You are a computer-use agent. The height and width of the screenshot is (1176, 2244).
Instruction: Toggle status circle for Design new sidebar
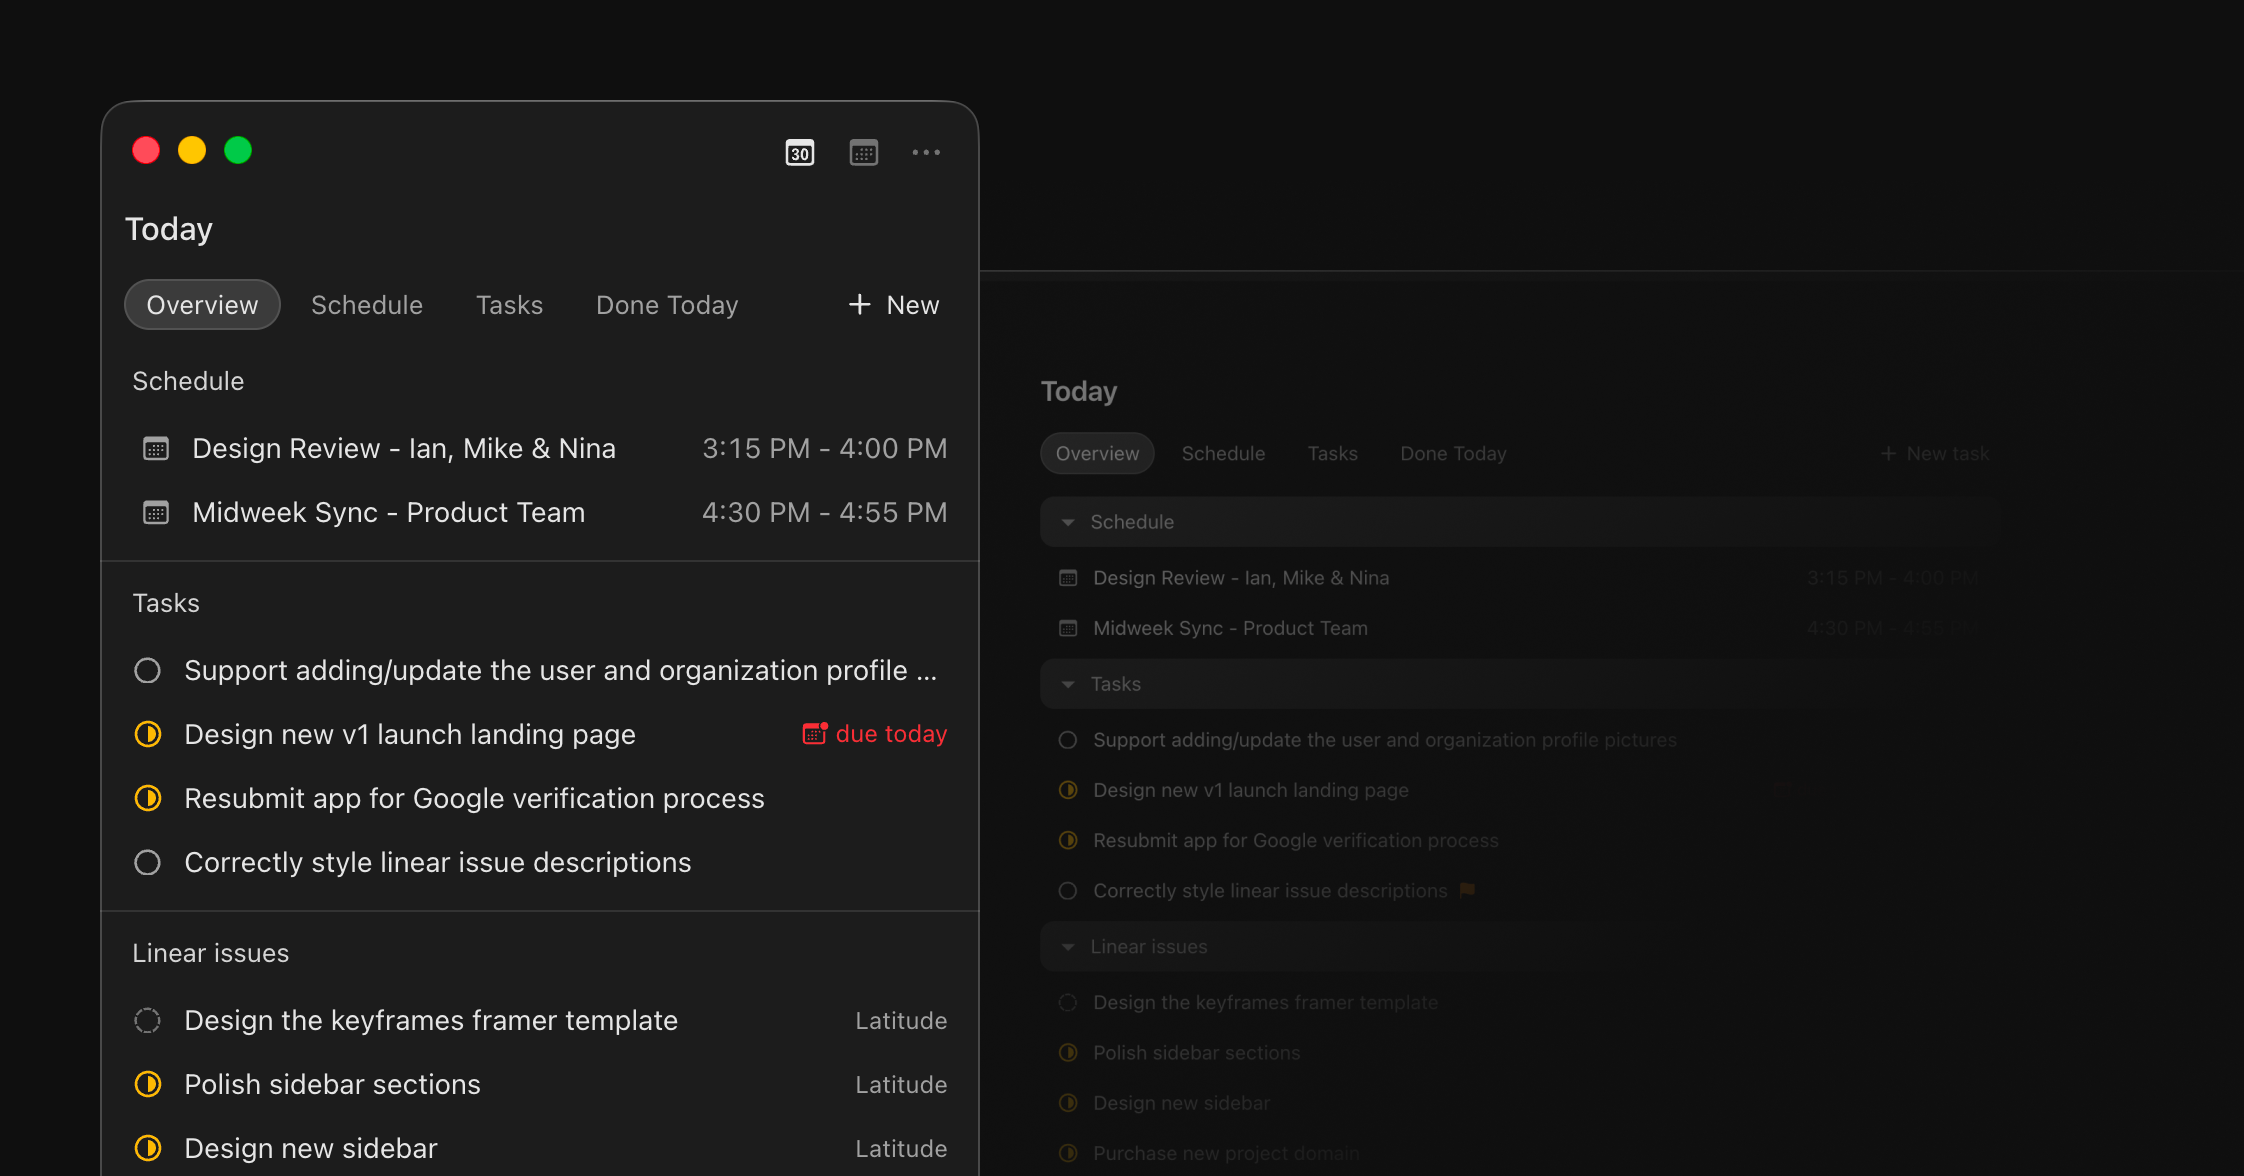[147, 1148]
